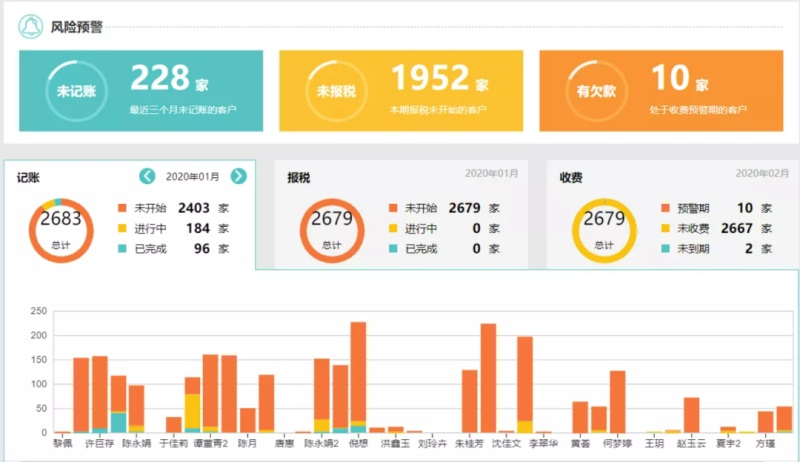Click the 记账 donut chart showing 2683
This screenshot has width=800, height=462.
click(61, 230)
